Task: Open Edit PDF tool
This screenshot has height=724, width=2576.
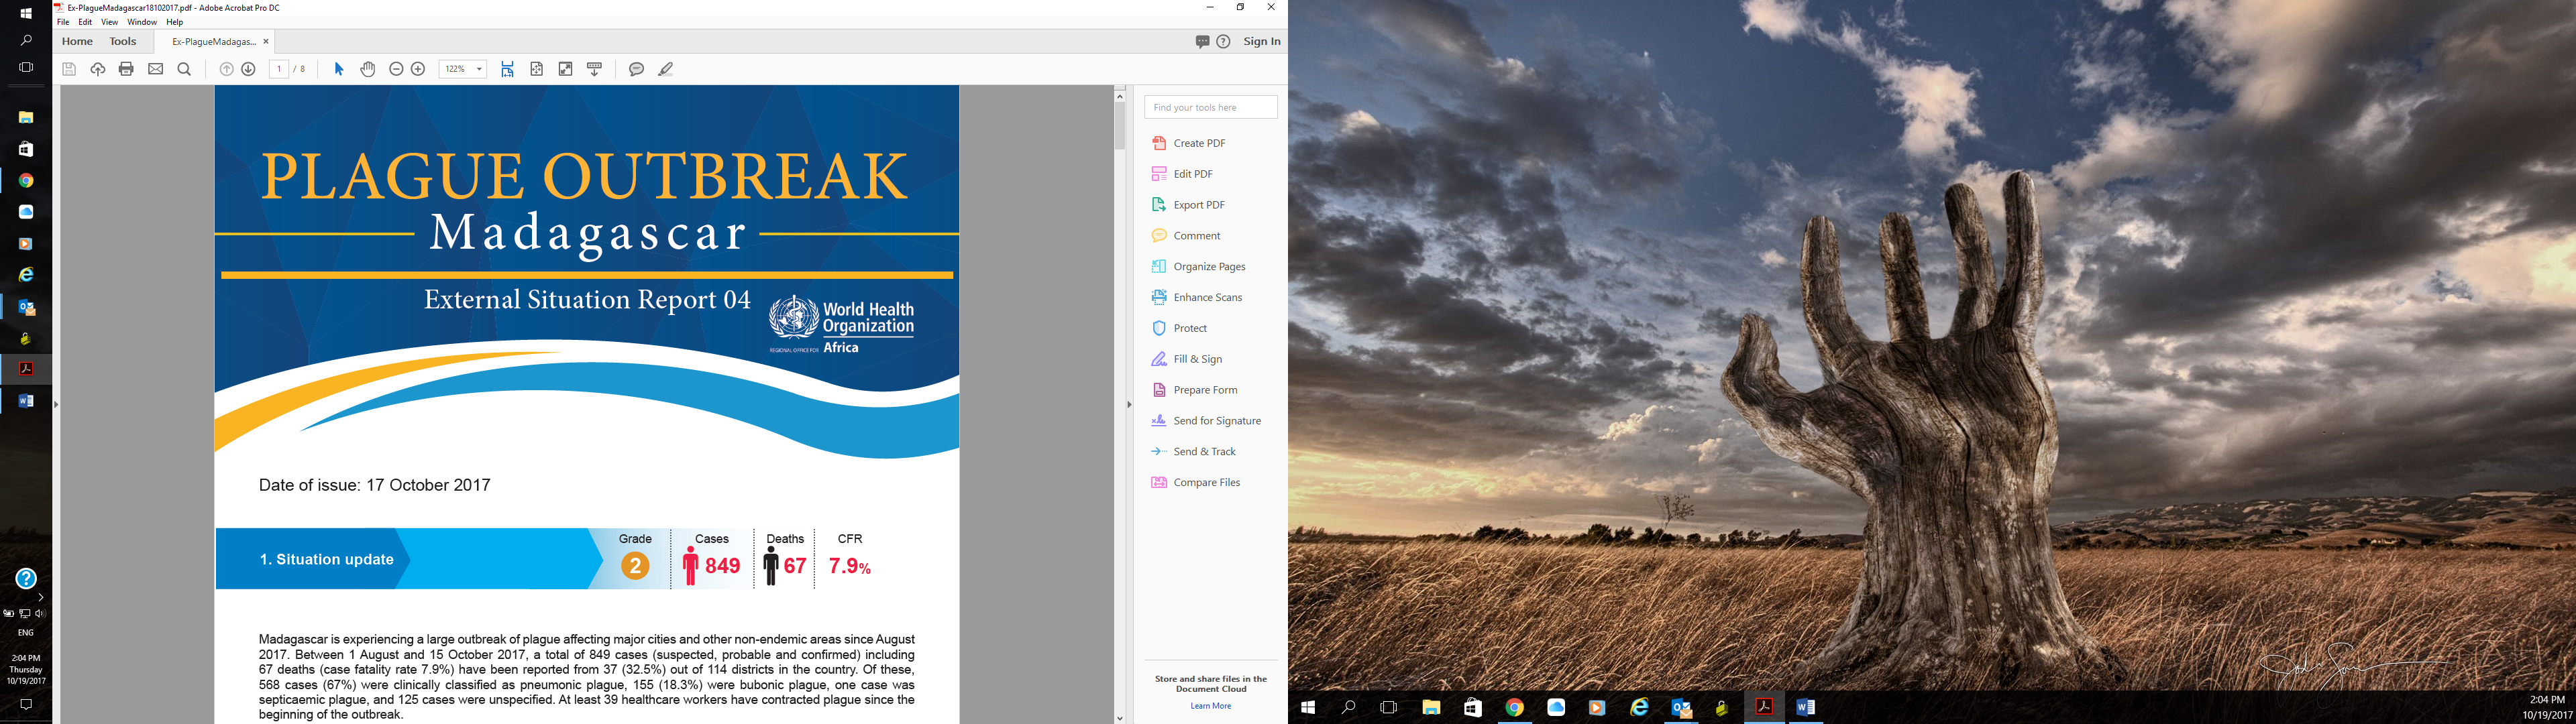Action: tap(1183, 174)
